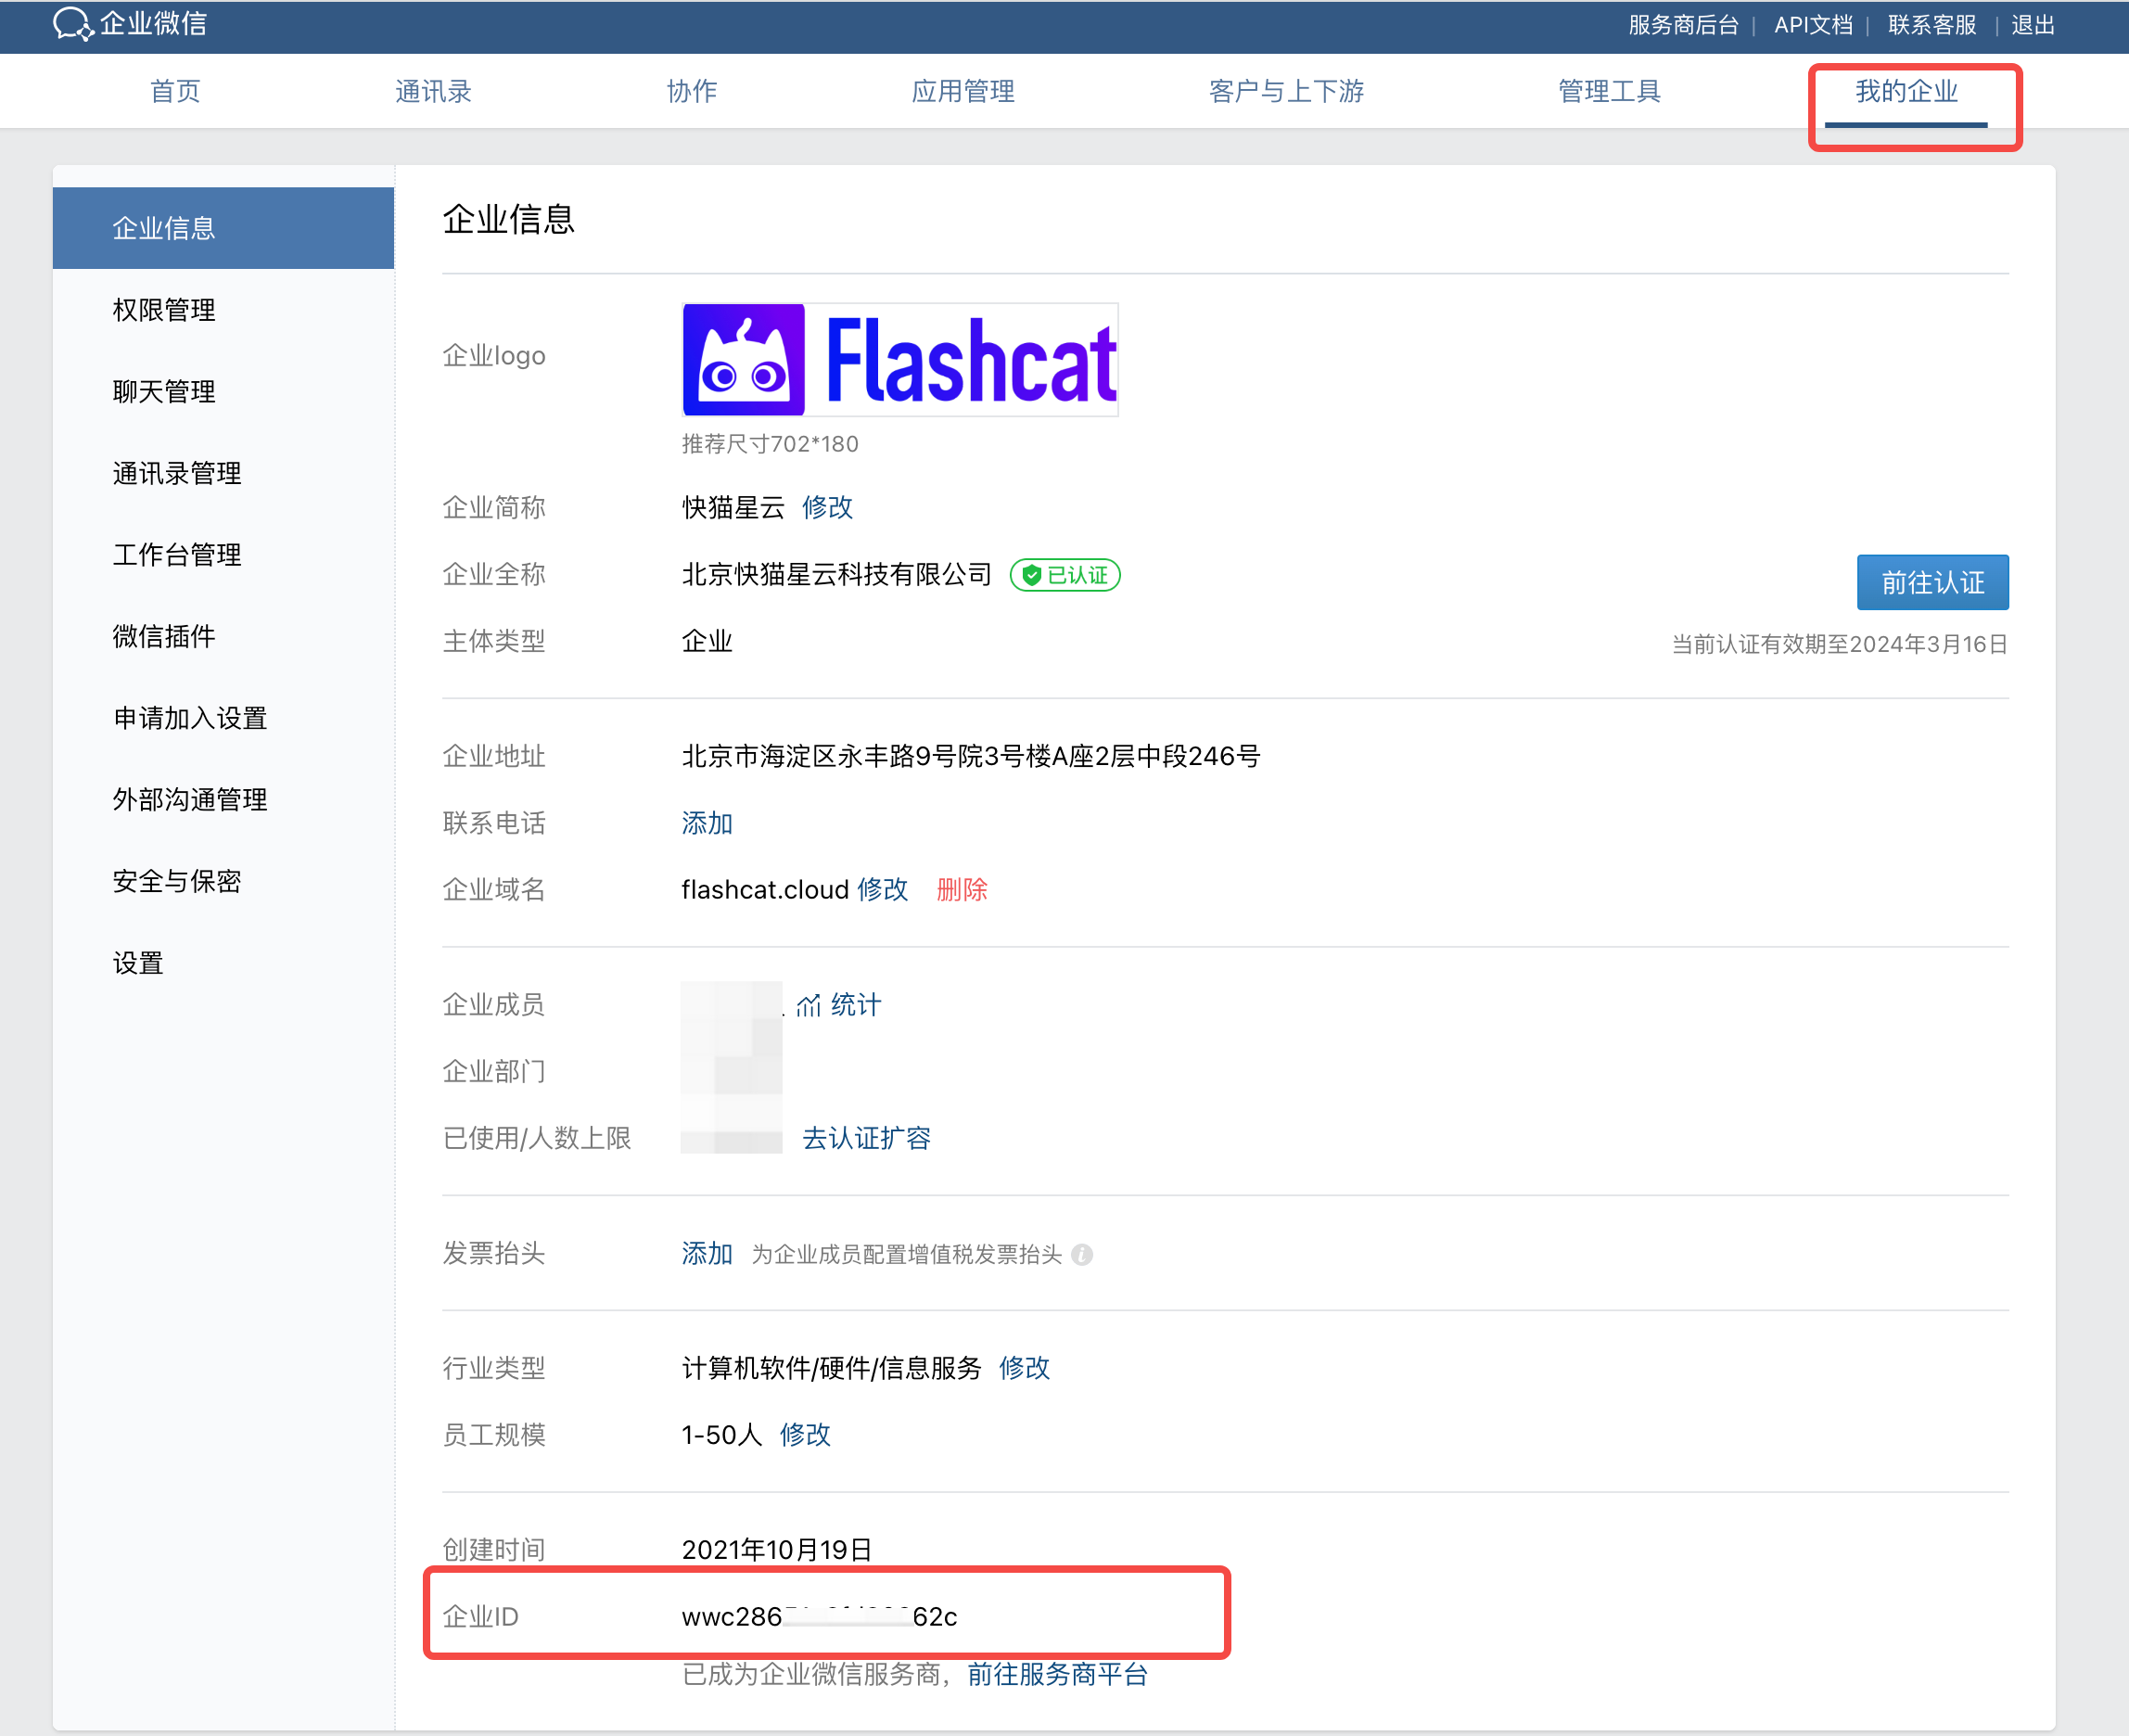Click the Flashcat enterprise logo image
Viewport: 2129px width, 1736px height.
(x=900, y=360)
